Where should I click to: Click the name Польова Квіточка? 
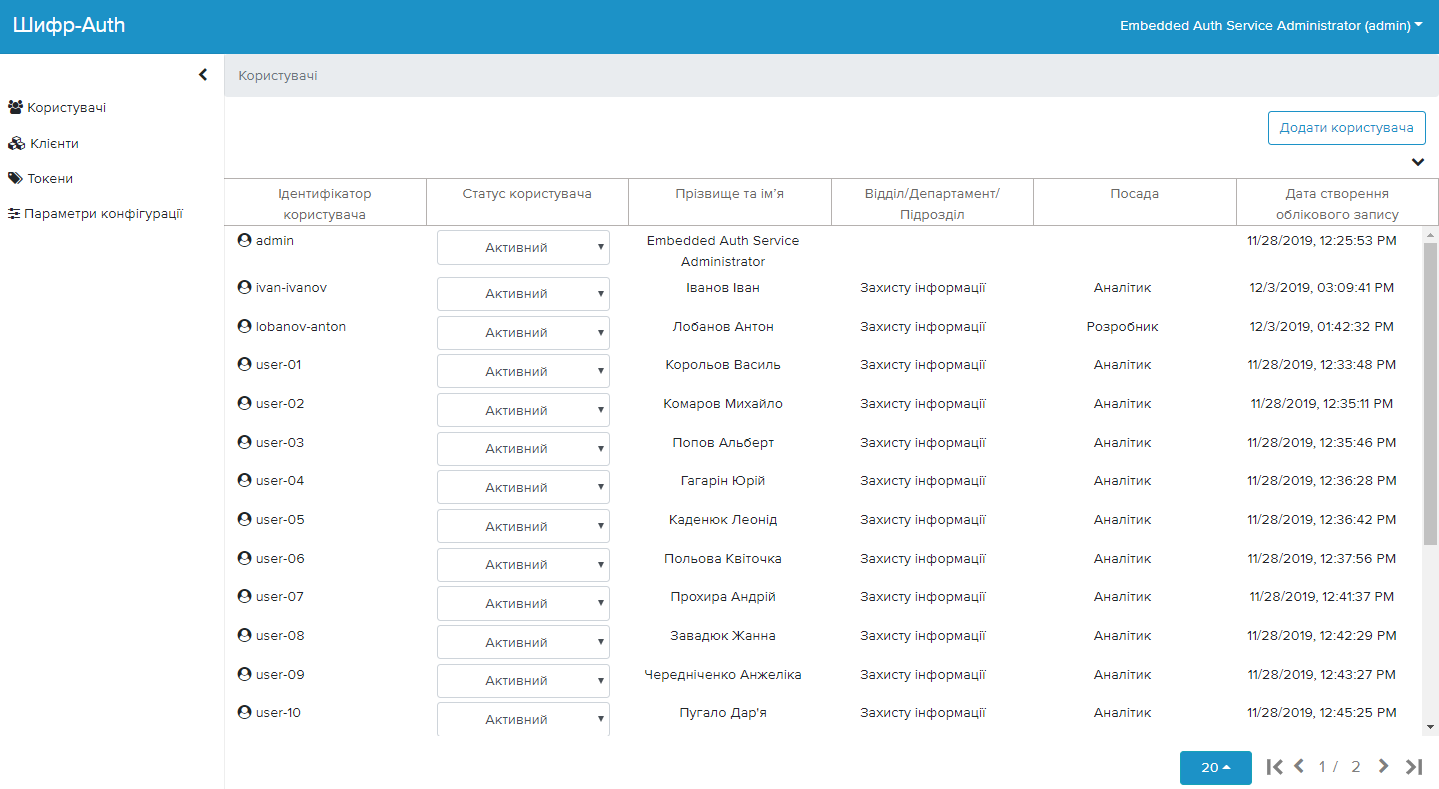(x=723, y=558)
